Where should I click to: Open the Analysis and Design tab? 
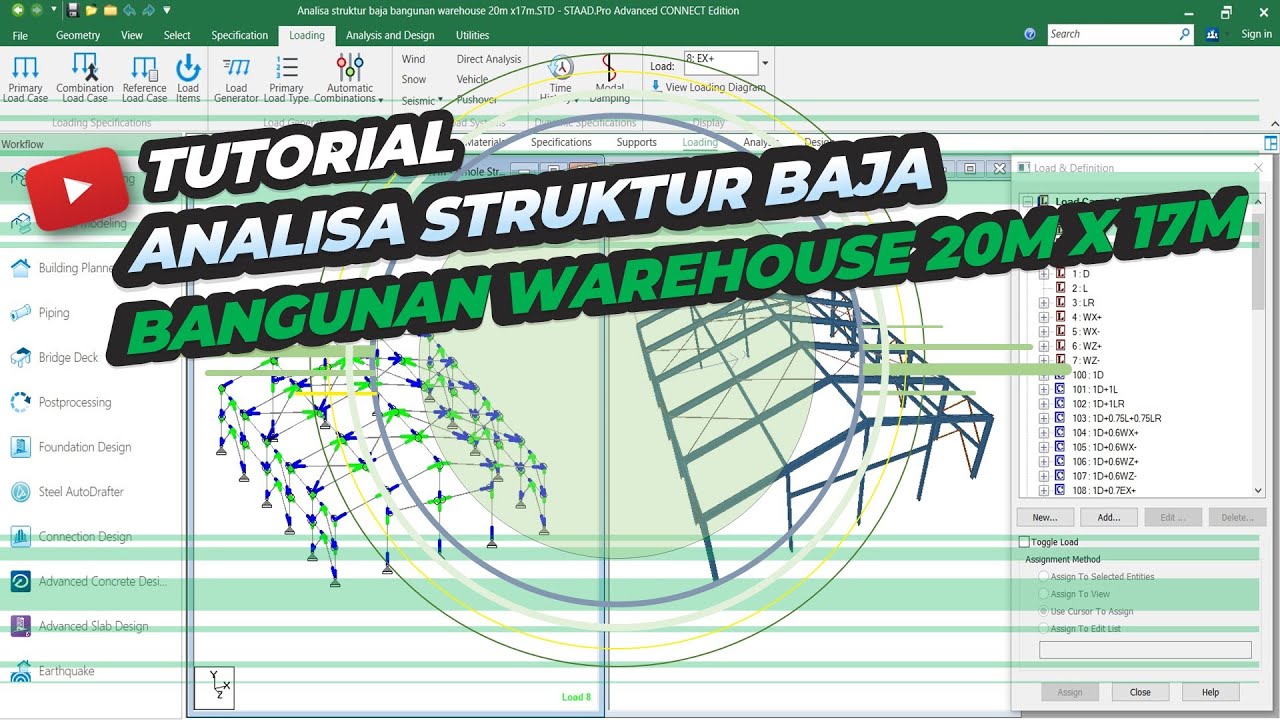(x=390, y=35)
